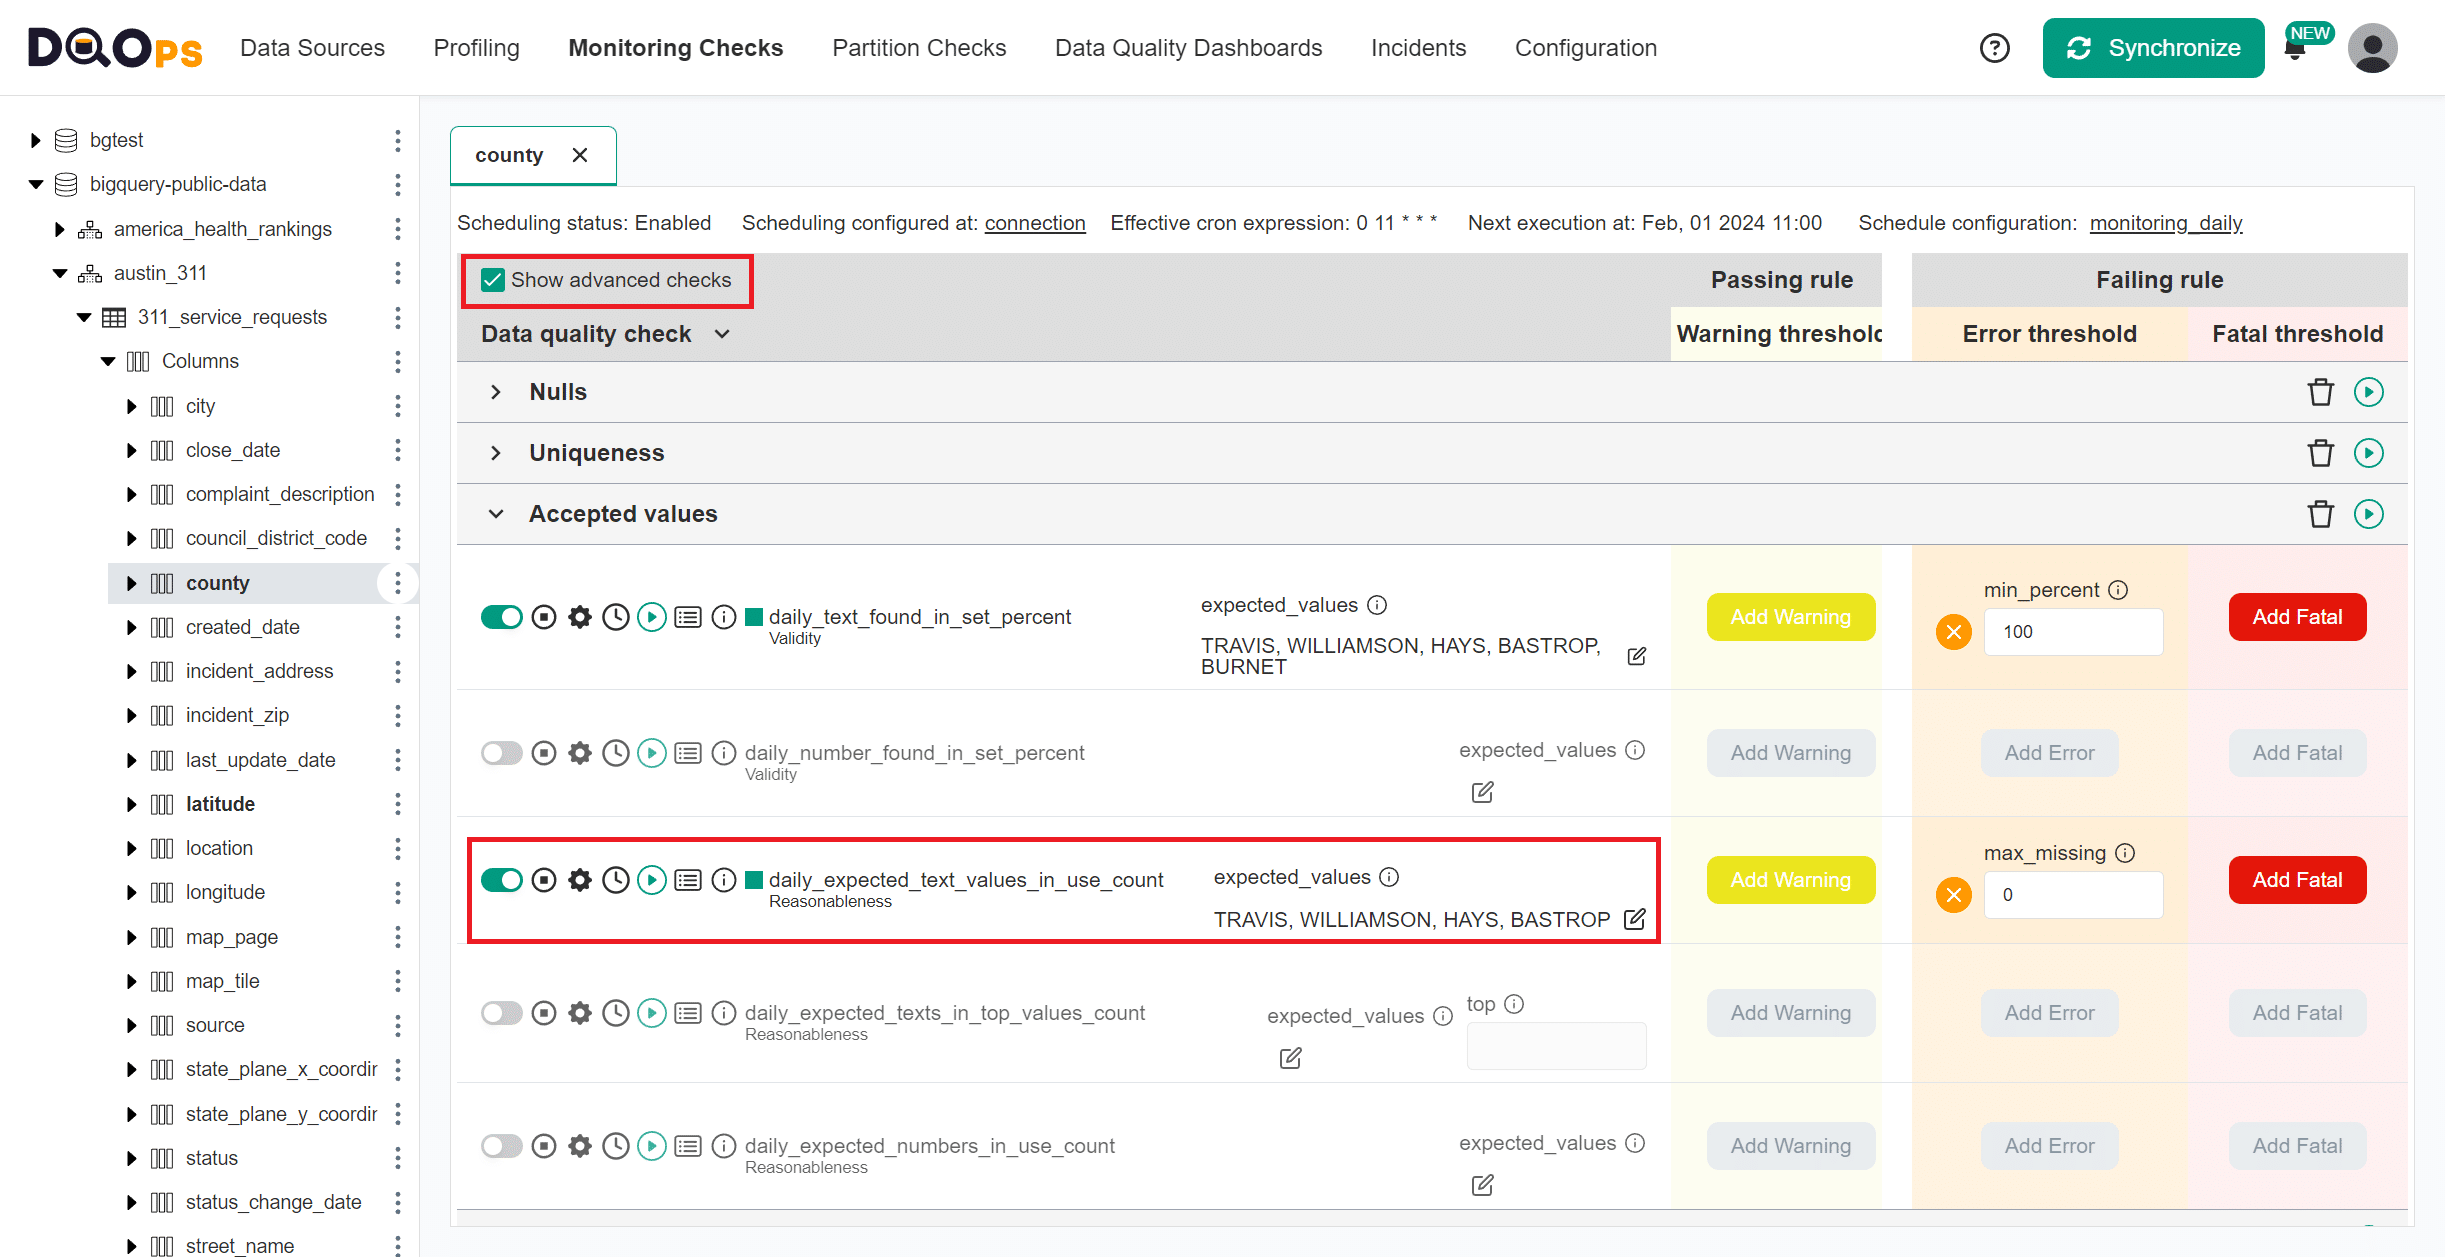Open the notifications bell icon
Screen dimensions: 2445x1257
point(2296,48)
